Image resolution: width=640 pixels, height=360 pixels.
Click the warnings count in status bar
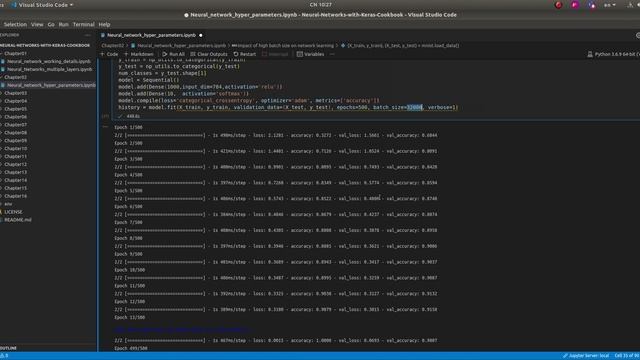pyautogui.click(x=4, y=356)
